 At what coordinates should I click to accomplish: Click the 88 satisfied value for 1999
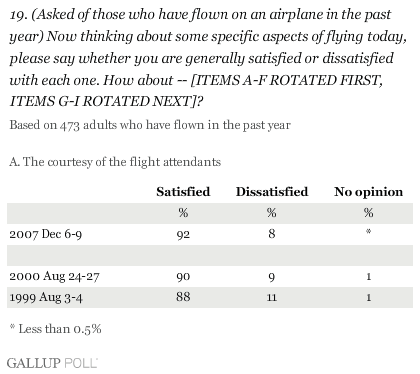pos(183,297)
